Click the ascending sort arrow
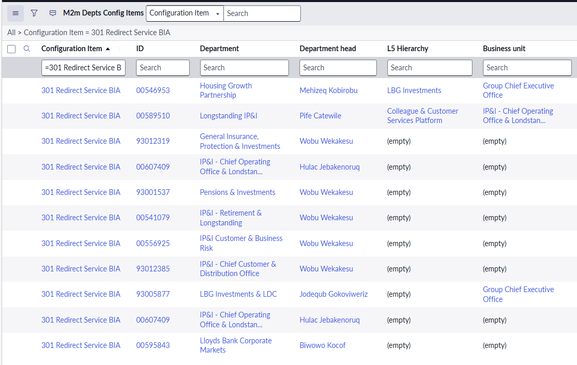Screen dimensions: 577x365 coord(108,49)
